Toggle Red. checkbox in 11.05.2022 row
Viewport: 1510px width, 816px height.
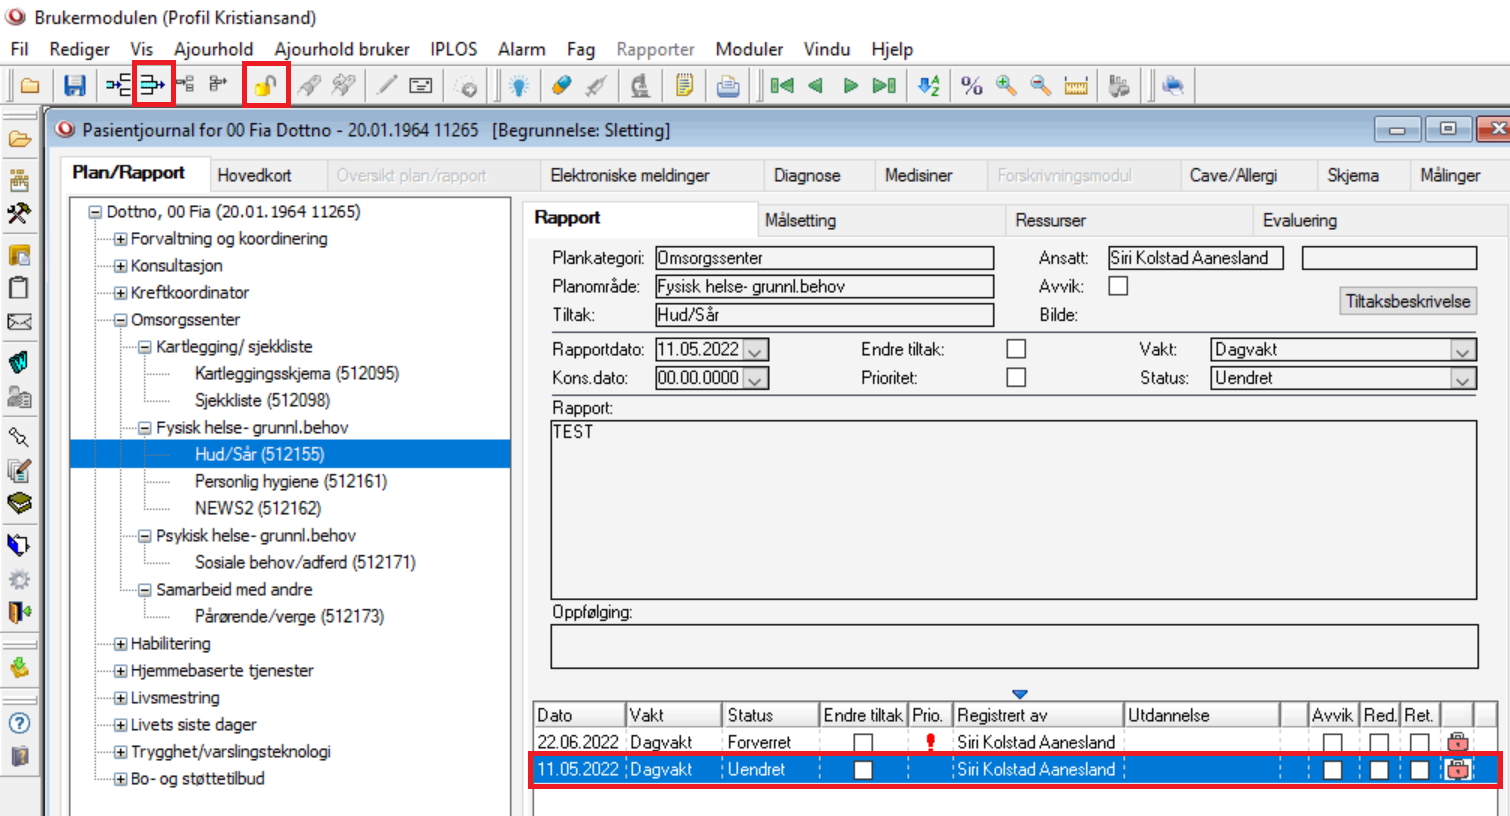click(1379, 770)
